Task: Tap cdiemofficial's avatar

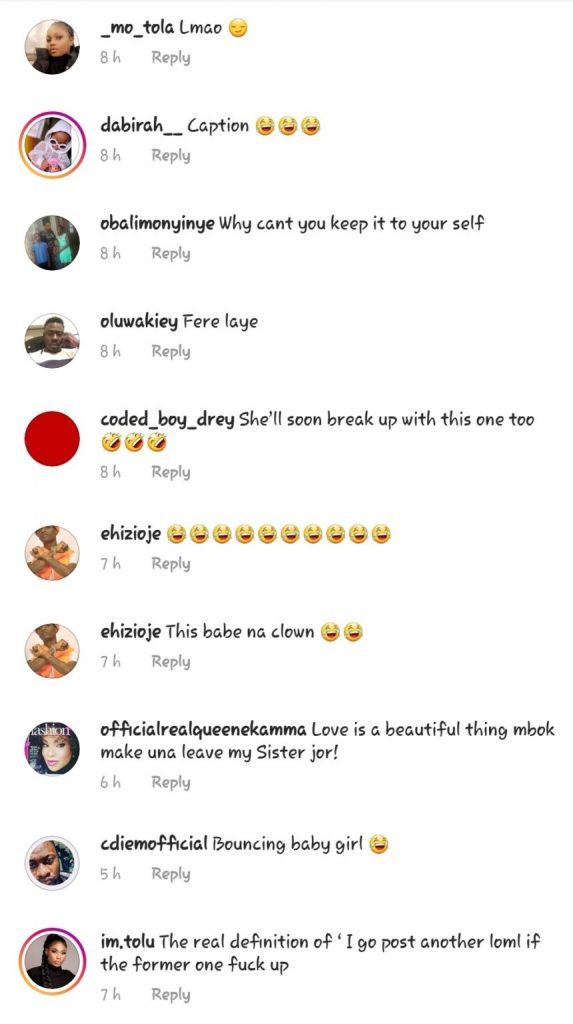Action: [x=52, y=863]
